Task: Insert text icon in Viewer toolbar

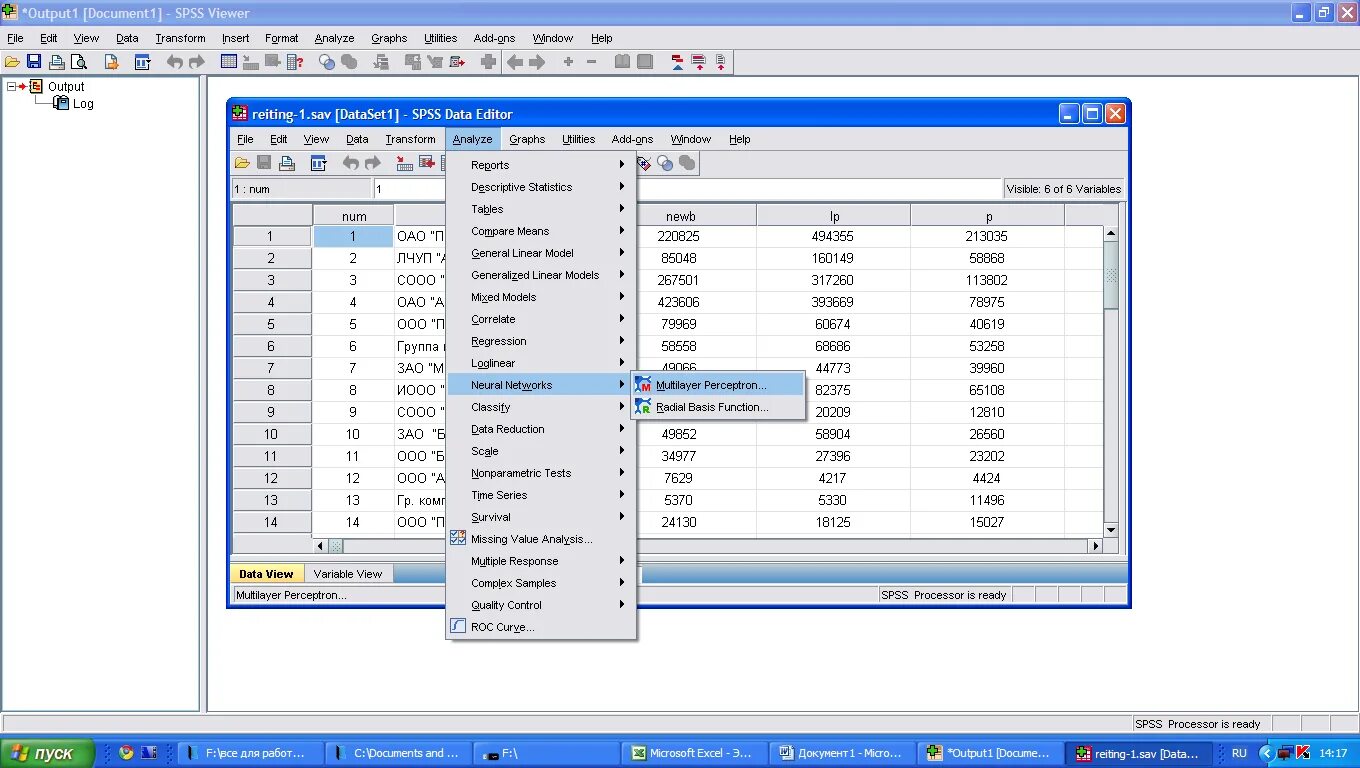Action: pos(720,62)
